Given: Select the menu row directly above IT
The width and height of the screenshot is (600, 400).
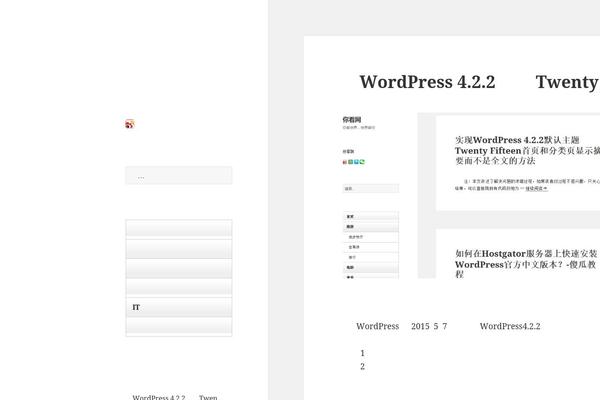Looking at the screenshot, I should click(x=179, y=288).
